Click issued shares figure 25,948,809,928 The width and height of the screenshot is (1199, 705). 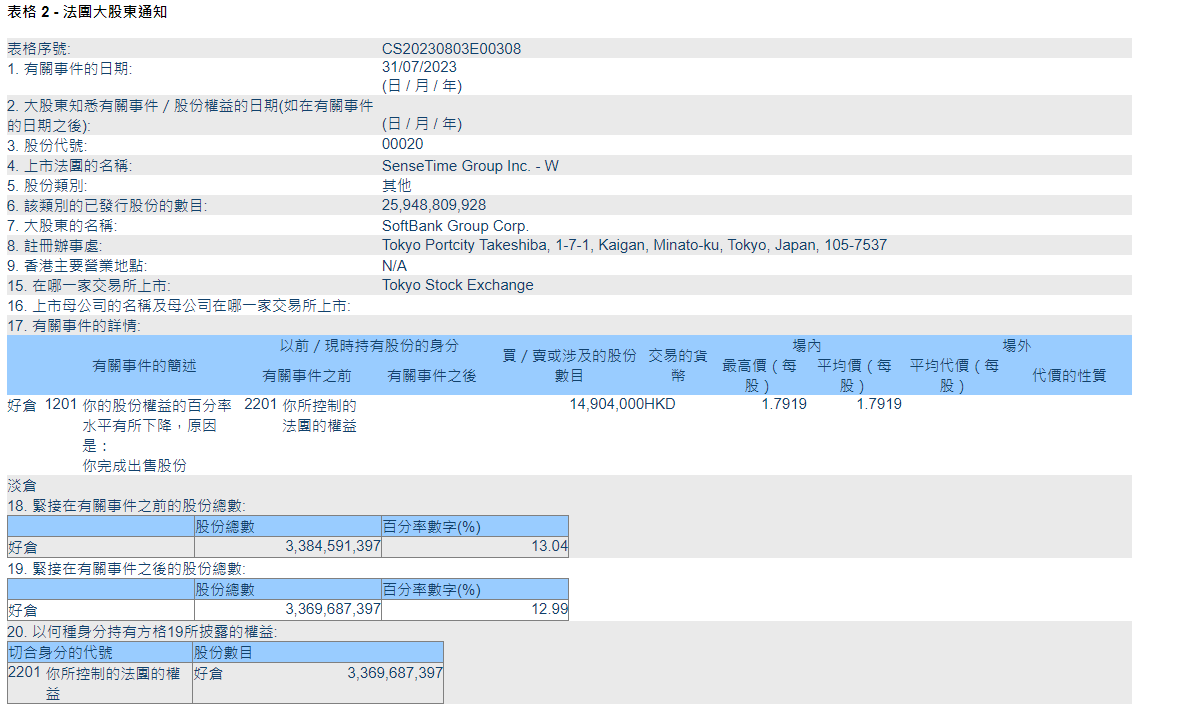click(434, 205)
